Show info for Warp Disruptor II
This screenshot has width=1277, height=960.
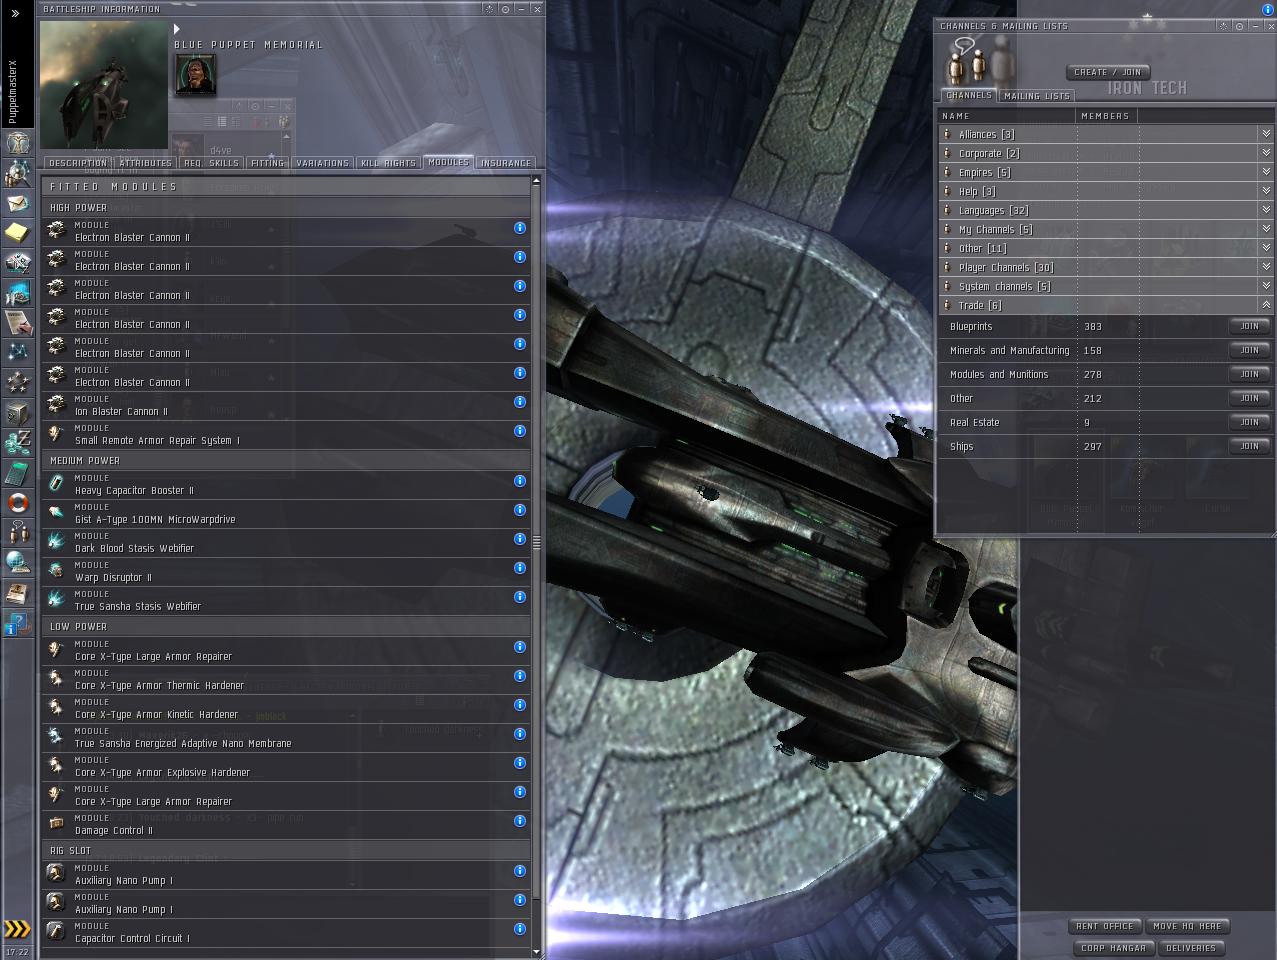(x=520, y=568)
